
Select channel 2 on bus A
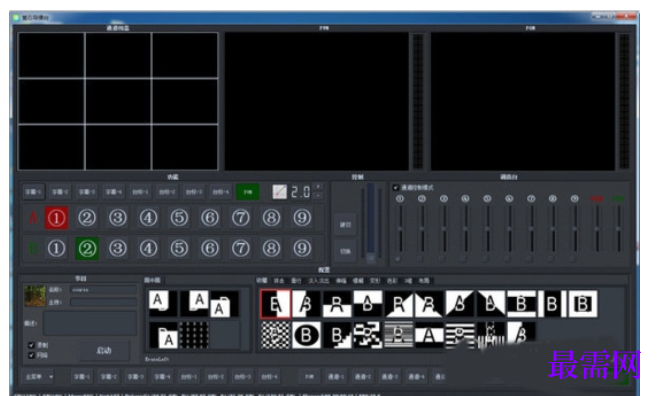[x=87, y=218]
